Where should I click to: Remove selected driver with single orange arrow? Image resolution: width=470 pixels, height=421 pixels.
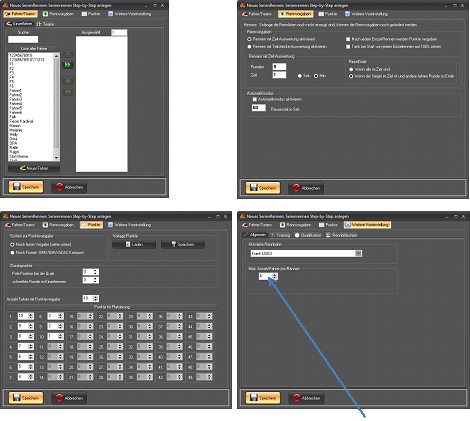(x=68, y=81)
